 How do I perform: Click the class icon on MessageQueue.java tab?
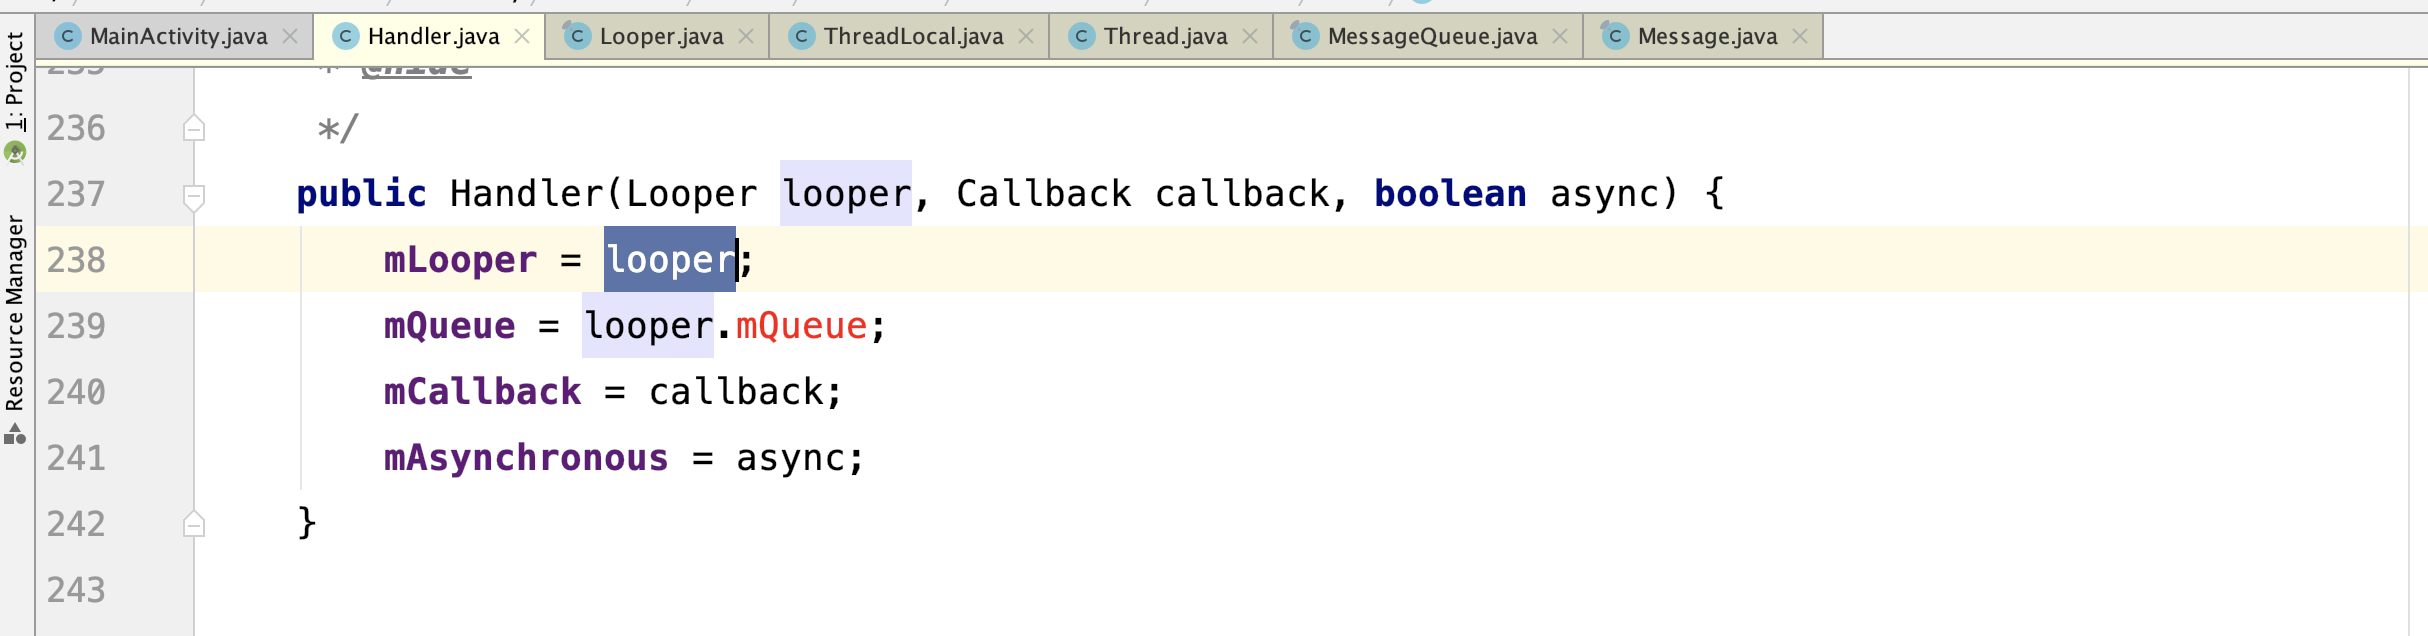coord(1304,36)
